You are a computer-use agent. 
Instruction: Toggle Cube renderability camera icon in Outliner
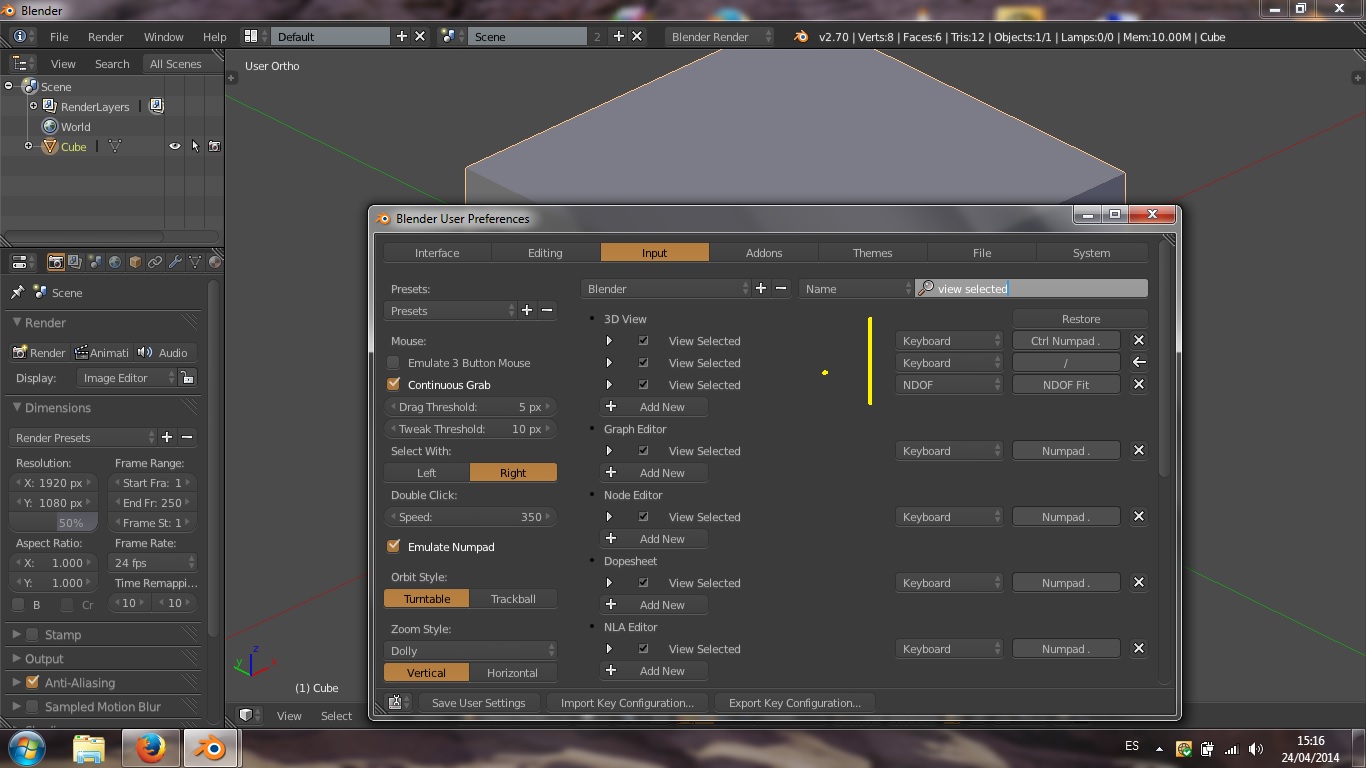214,146
